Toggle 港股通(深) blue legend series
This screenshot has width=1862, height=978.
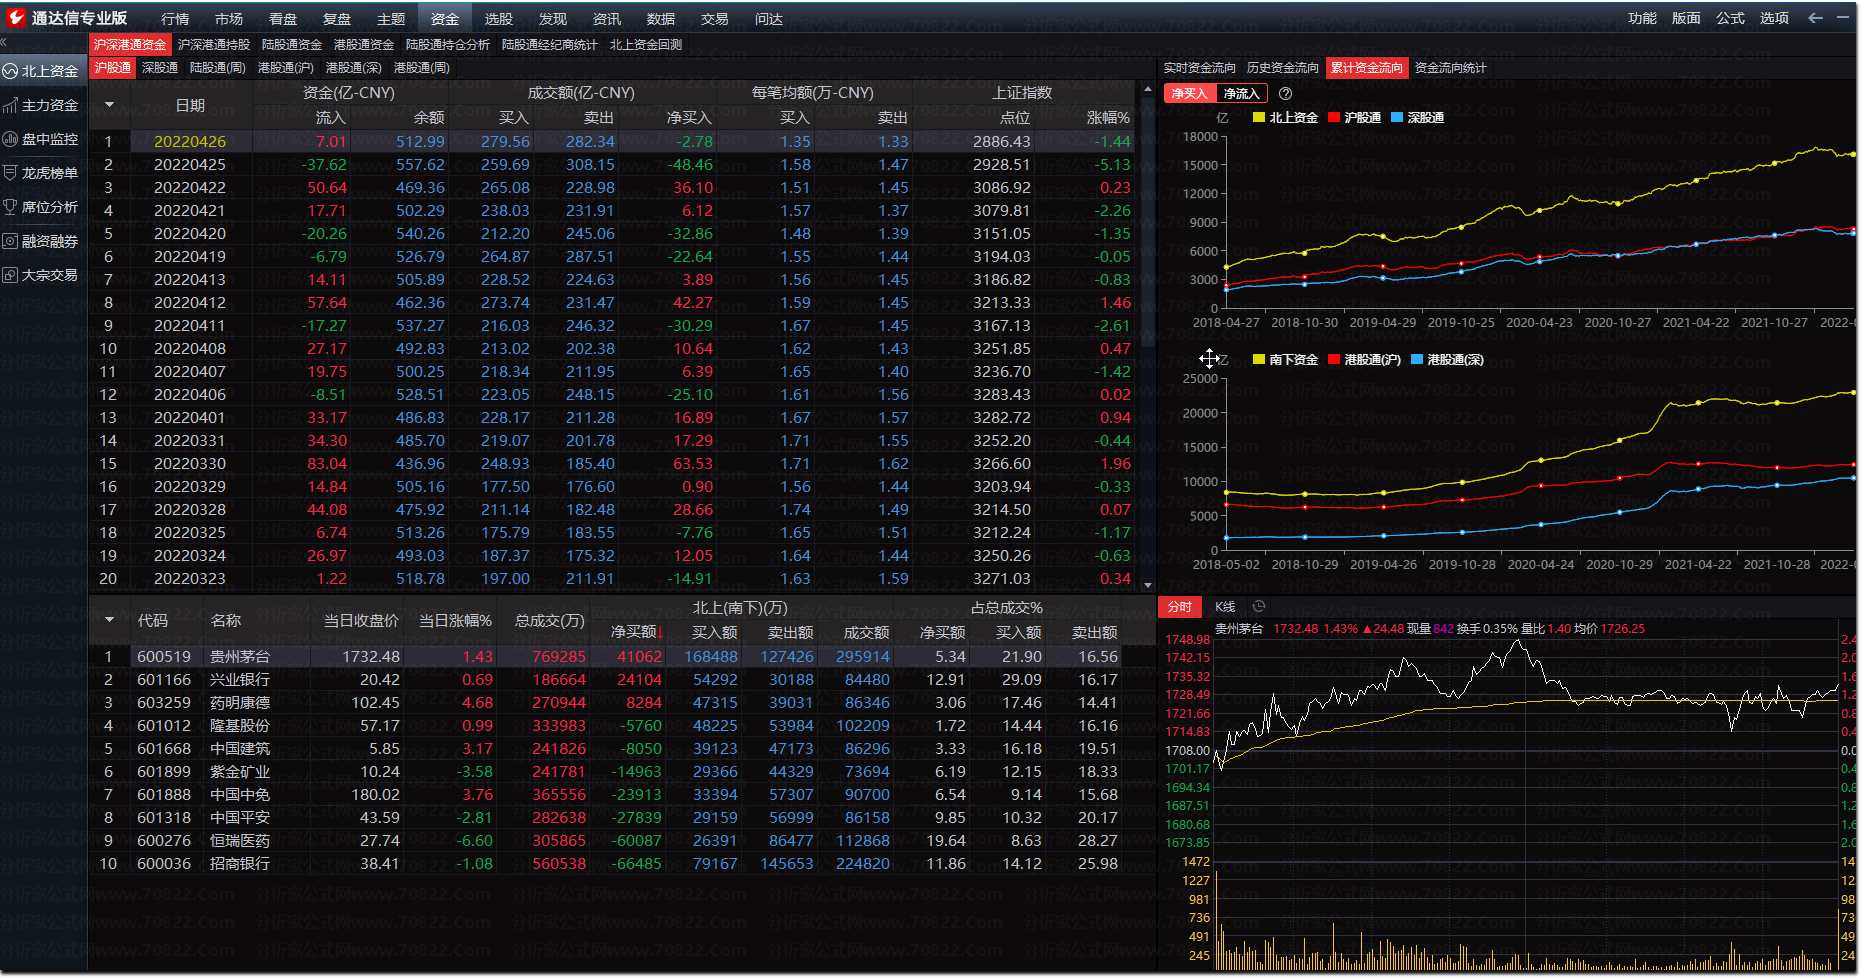coord(1447,359)
